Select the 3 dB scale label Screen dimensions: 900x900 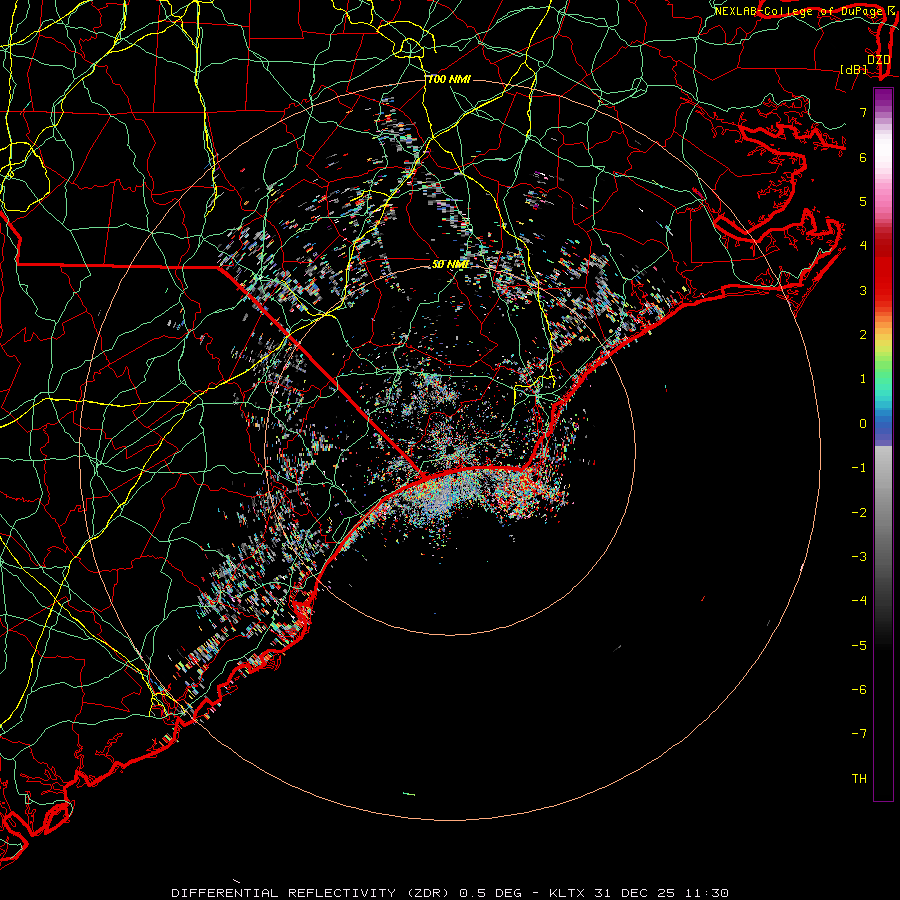pyautogui.click(x=863, y=290)
